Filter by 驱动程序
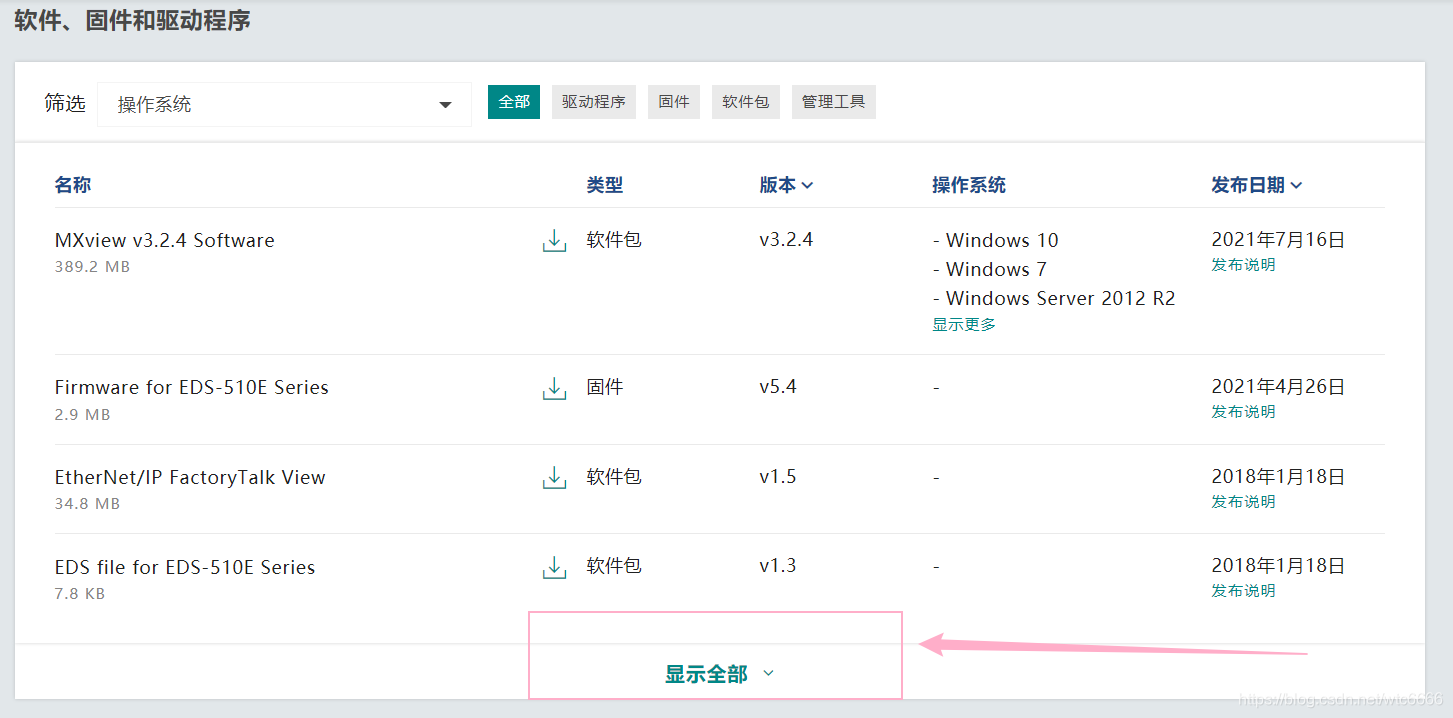This screenshot has width=1453, height=718. coord(594,102)
